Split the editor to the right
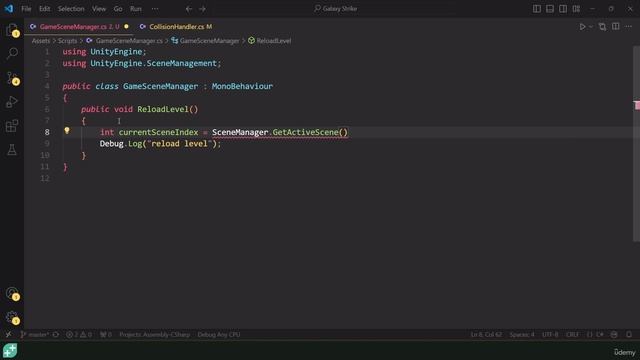The width and height of the screenshot is (640, 360). [x=616, y=27]
